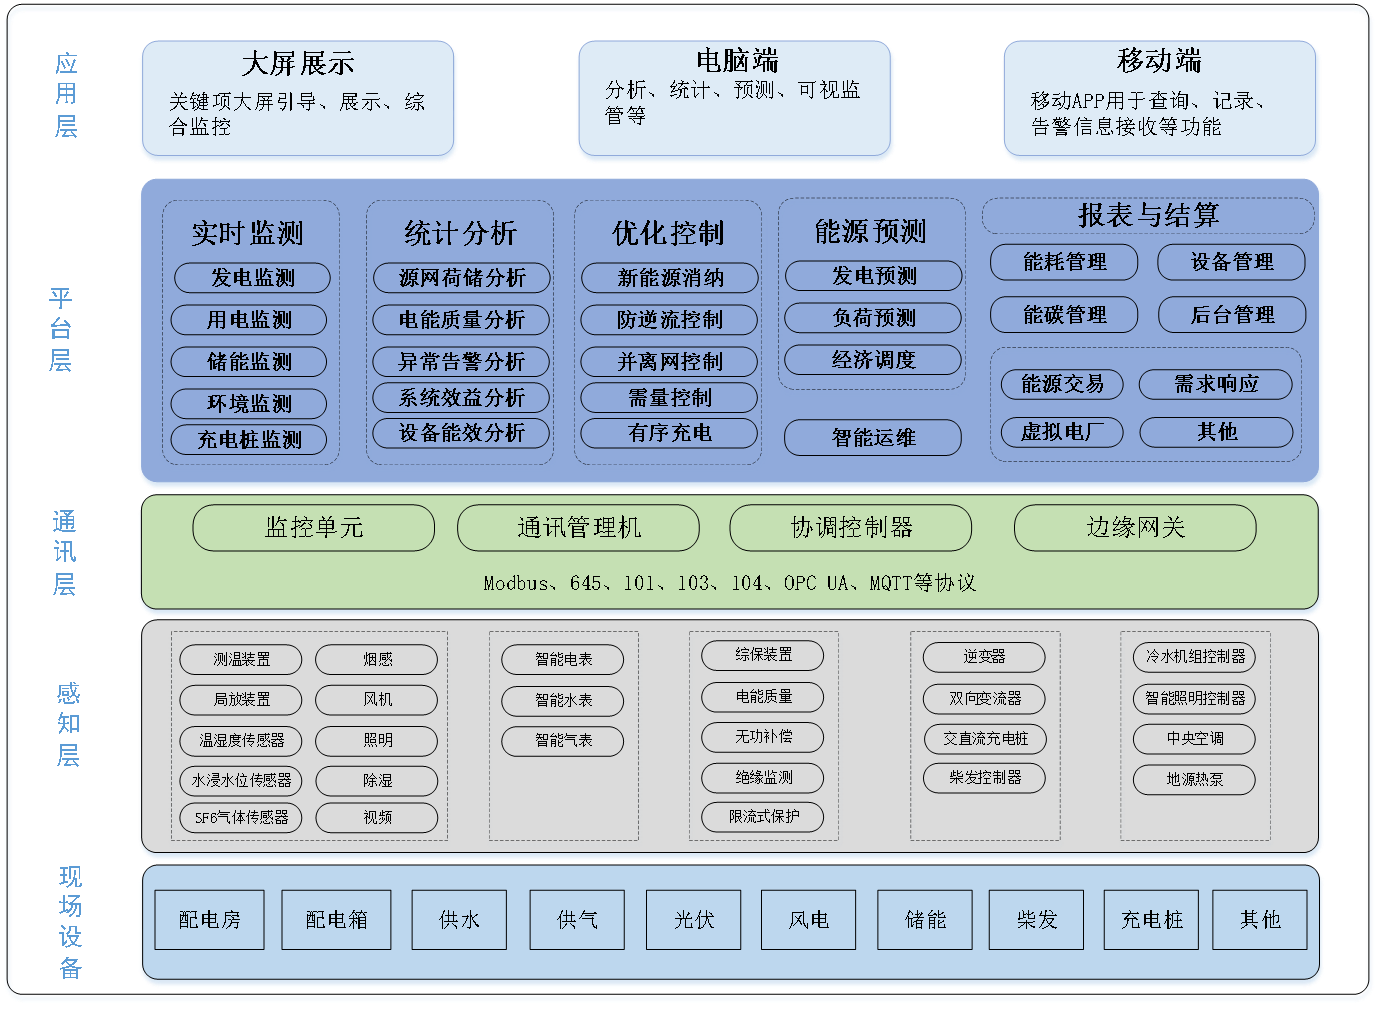Expand the 报表与结算 section

pos(1148,215)
